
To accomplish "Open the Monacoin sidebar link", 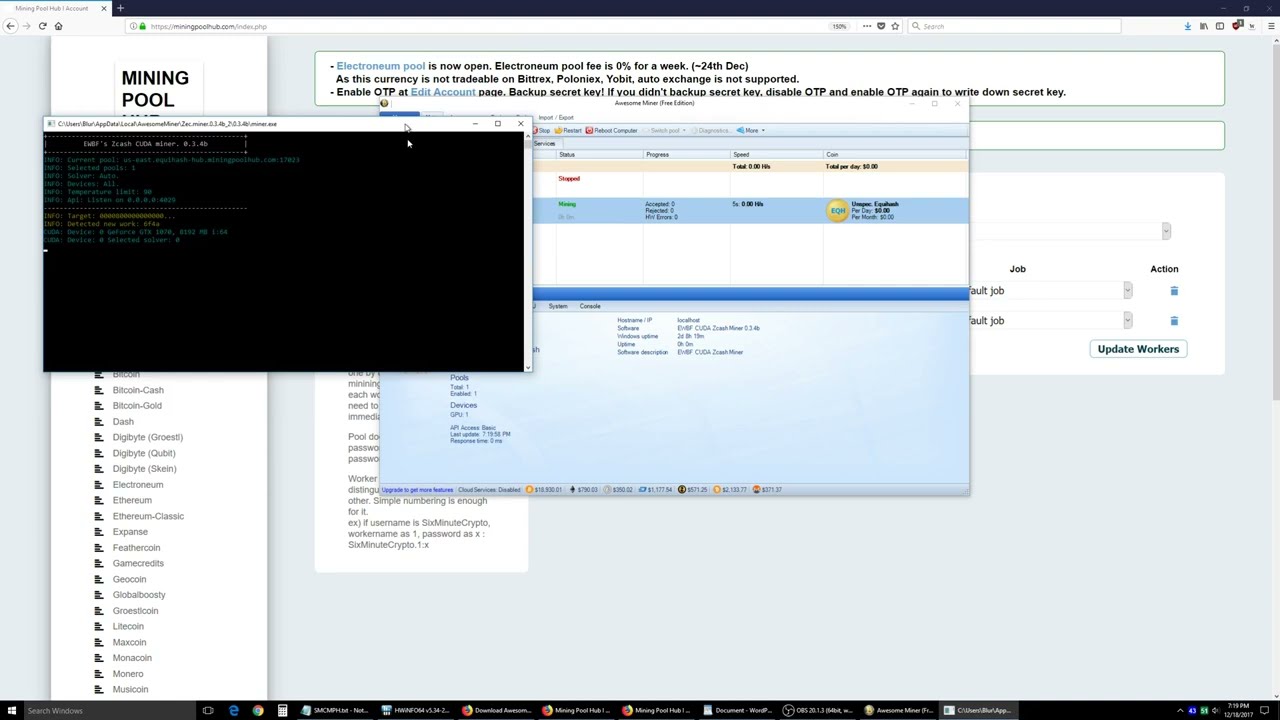I will click(x=132, y=658).
